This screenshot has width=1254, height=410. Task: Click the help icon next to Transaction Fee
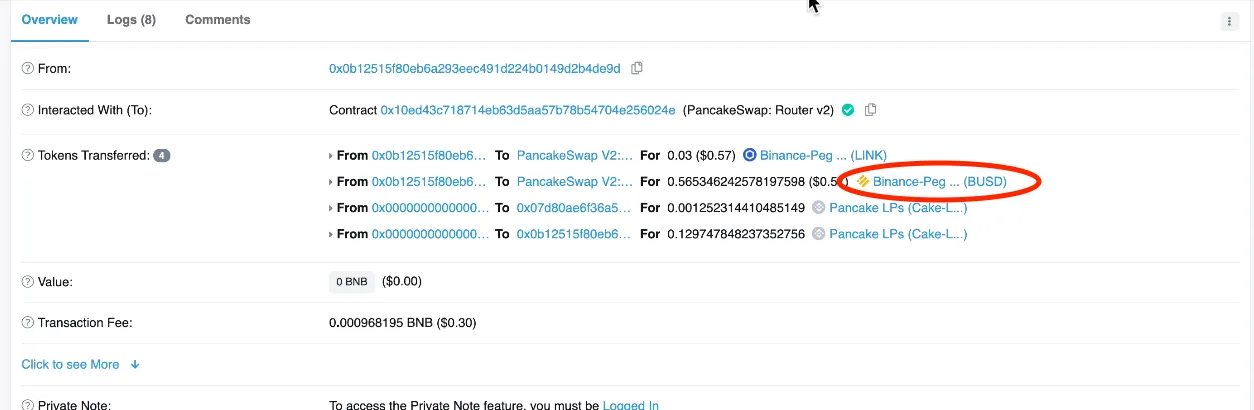click(28, 323)
